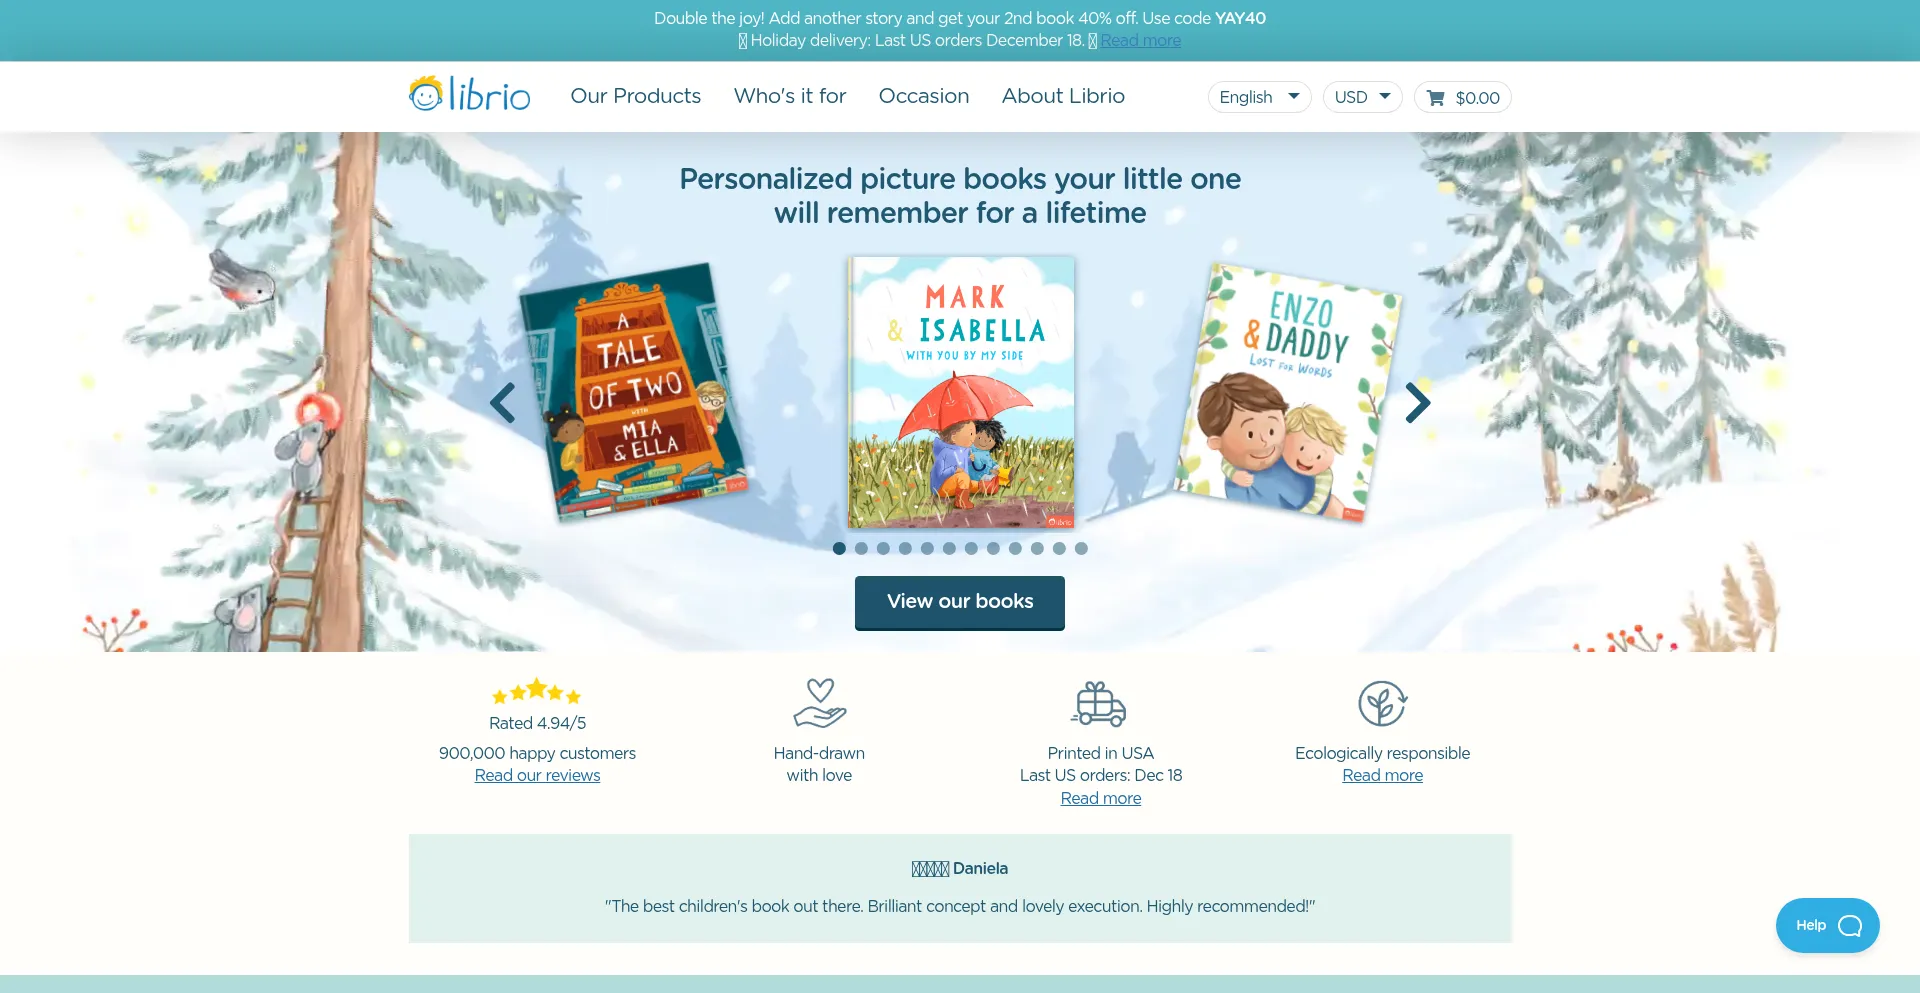Click the five-star rating icon
Viewport: 1920px width, 993px height.
(x=537, y=691)
